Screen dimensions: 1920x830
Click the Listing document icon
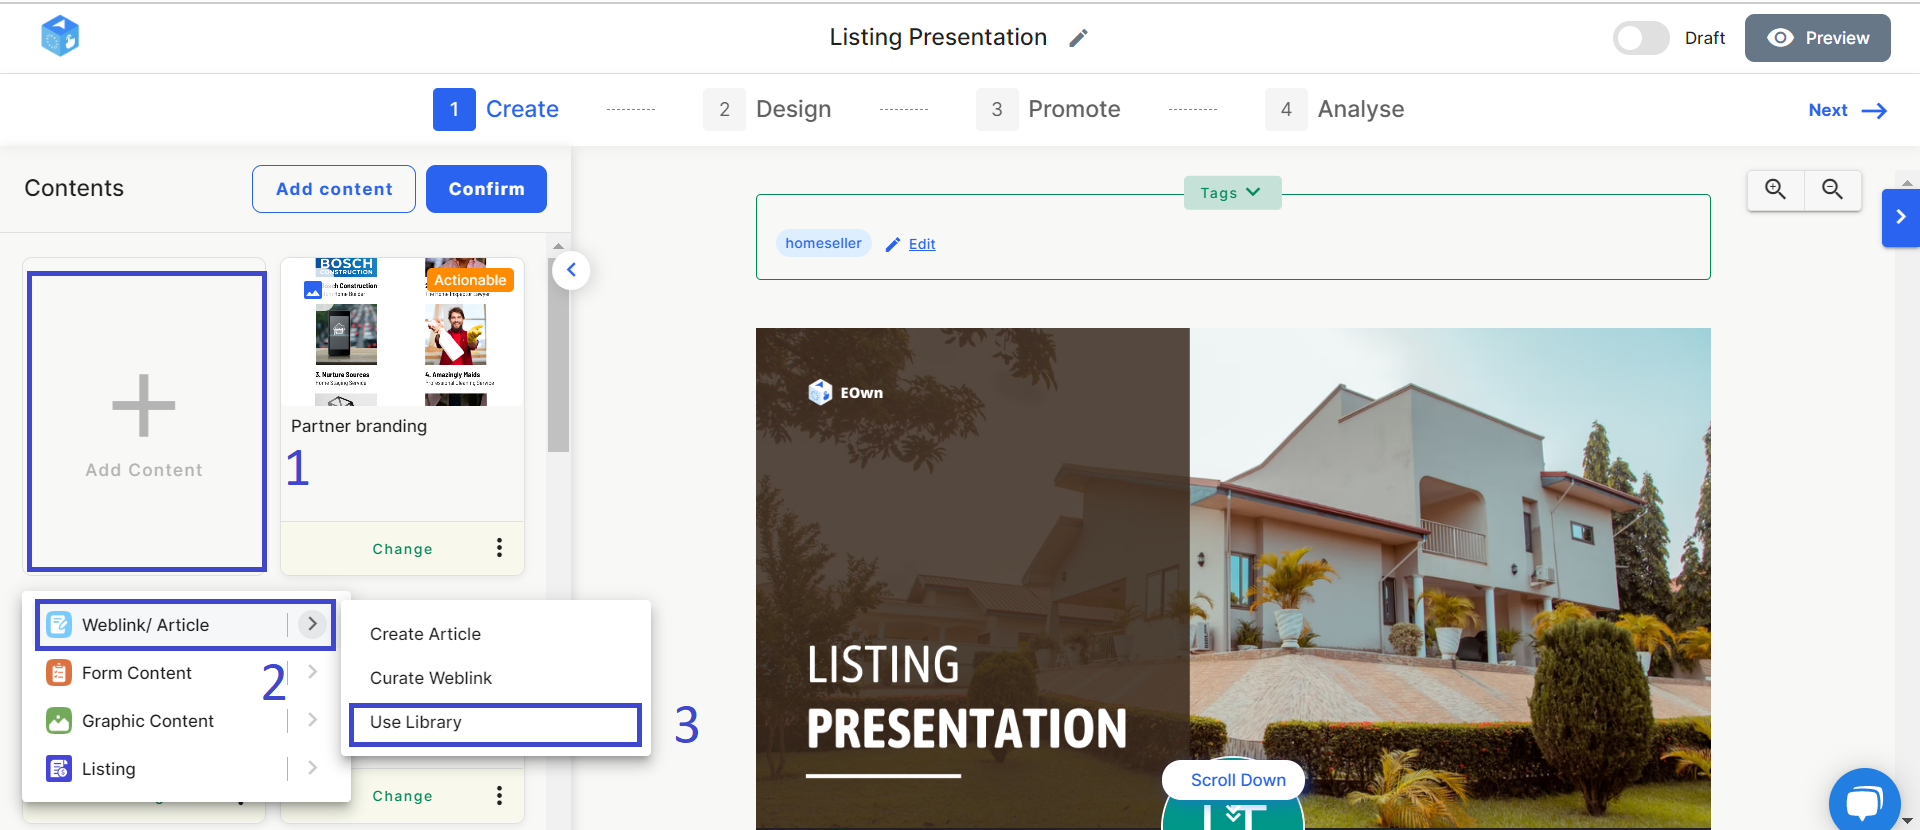(x=59, y=769)
